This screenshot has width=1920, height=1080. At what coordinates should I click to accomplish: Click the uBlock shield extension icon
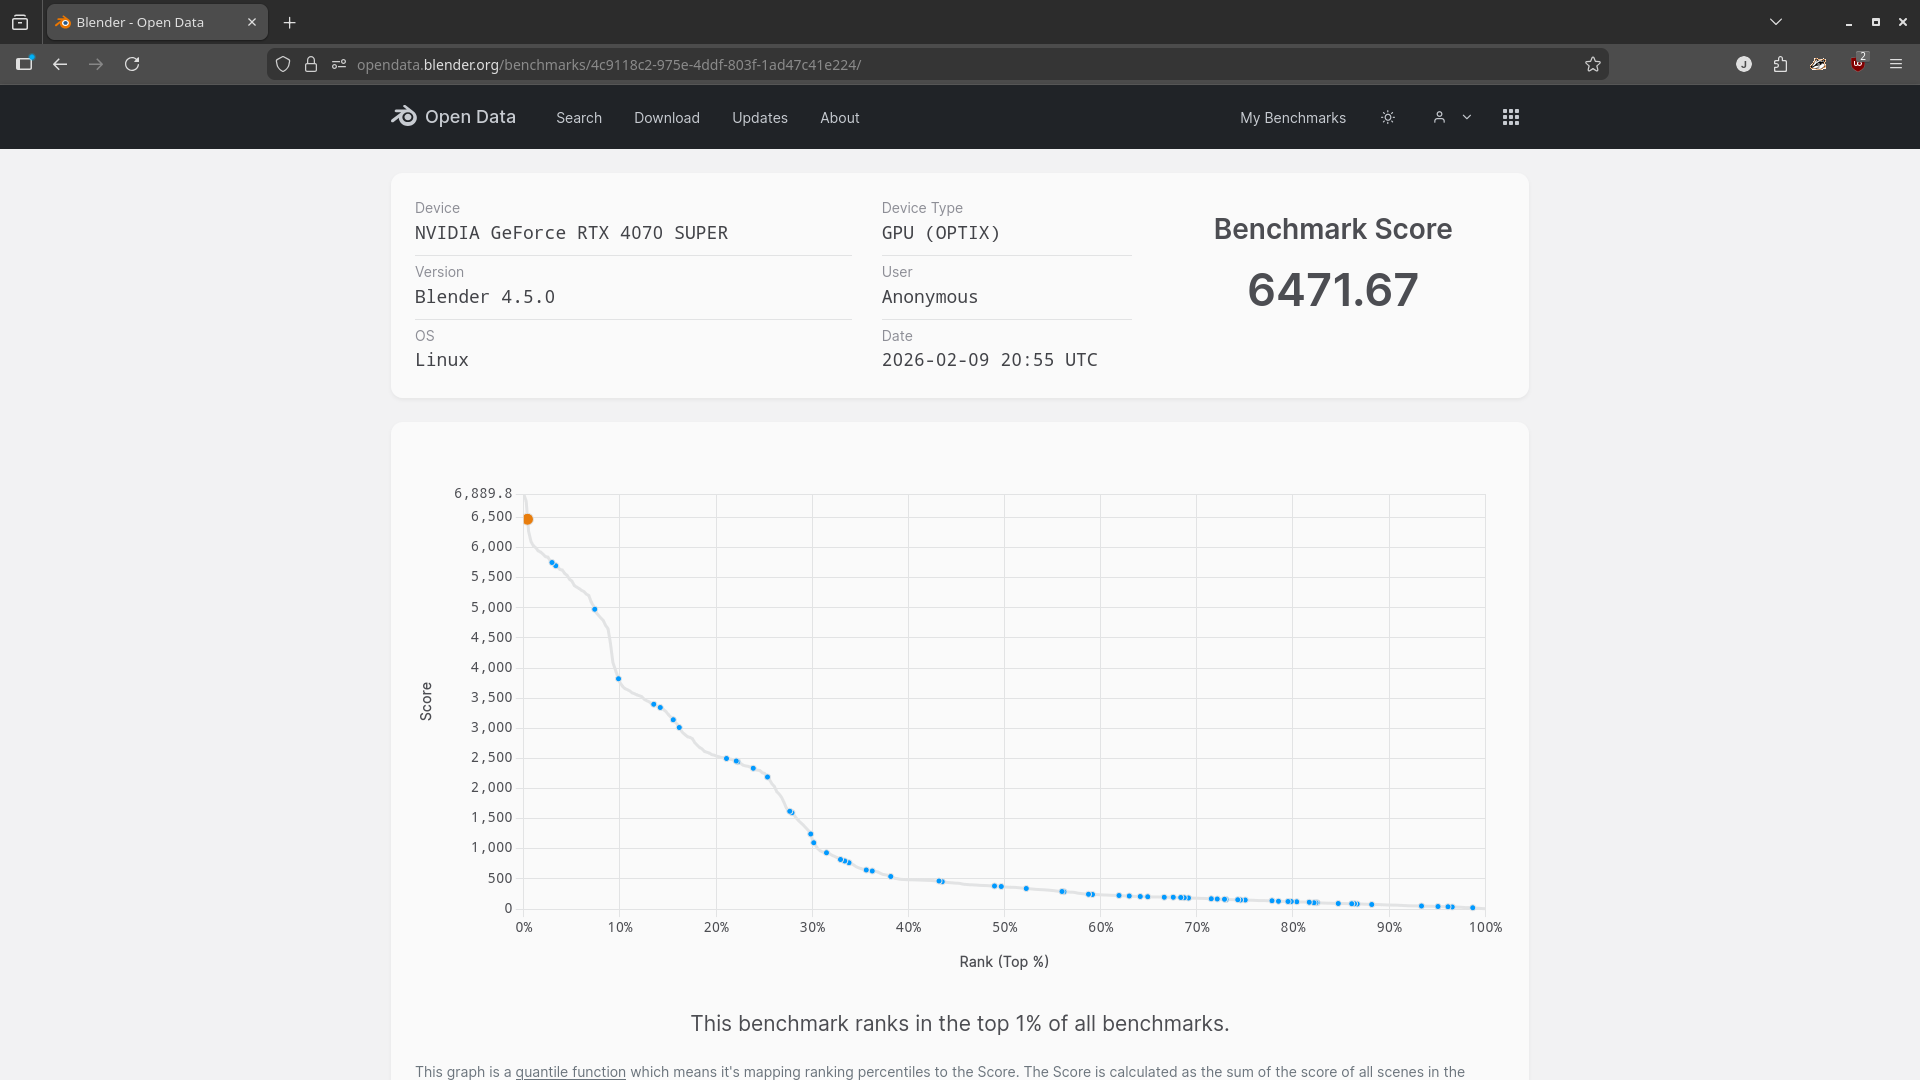(1857, 64)
